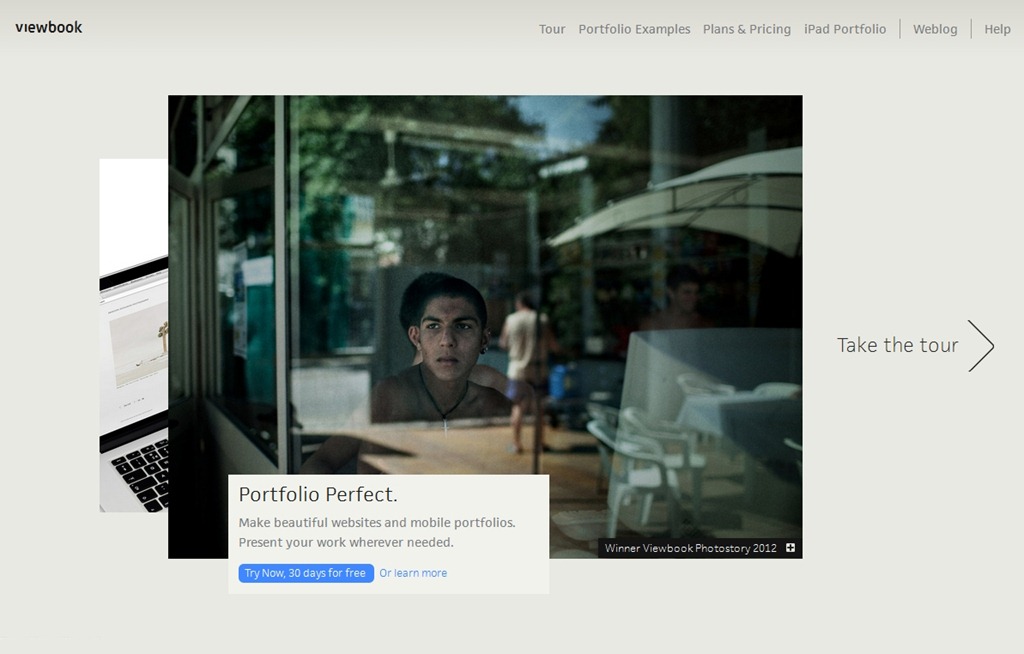The height and width of the screenshot is (654, 1024).
Task: Open the Weblog link
Action: [x=935, y=29]
